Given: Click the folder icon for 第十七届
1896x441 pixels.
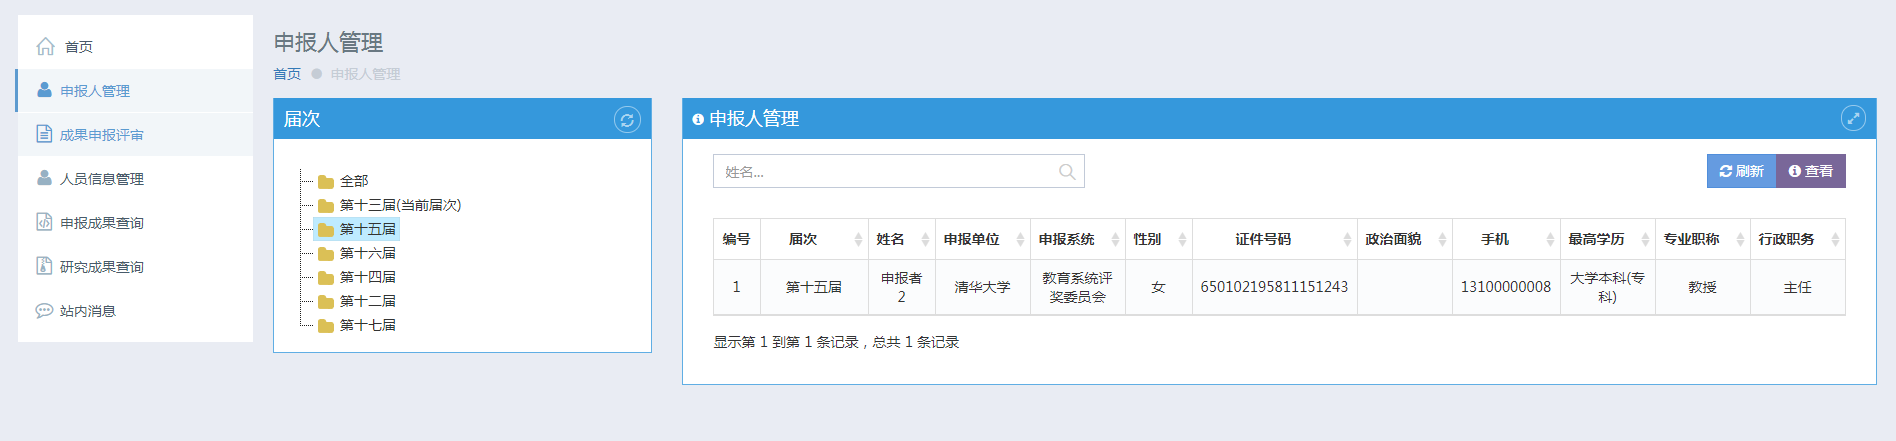Looking at the screenshot, I should tap(326, 326).
